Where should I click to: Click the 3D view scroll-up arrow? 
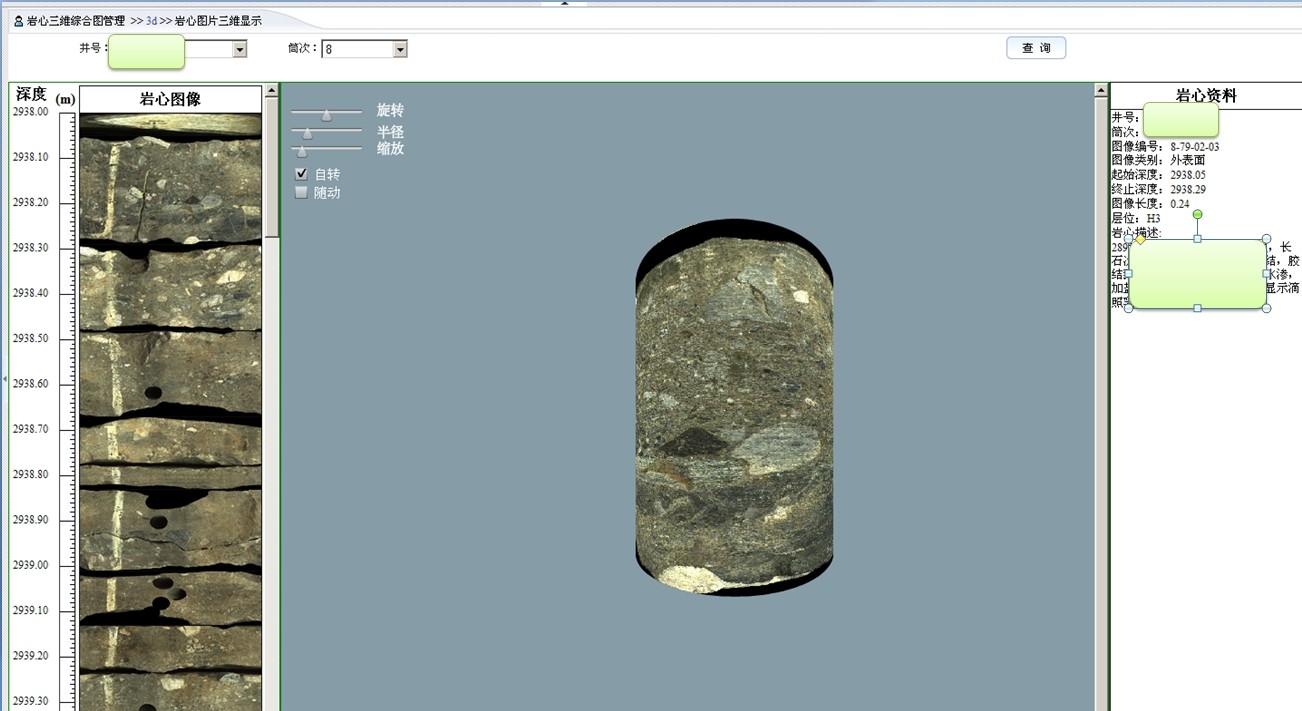pyautogui.click(x=1101, y=91)
